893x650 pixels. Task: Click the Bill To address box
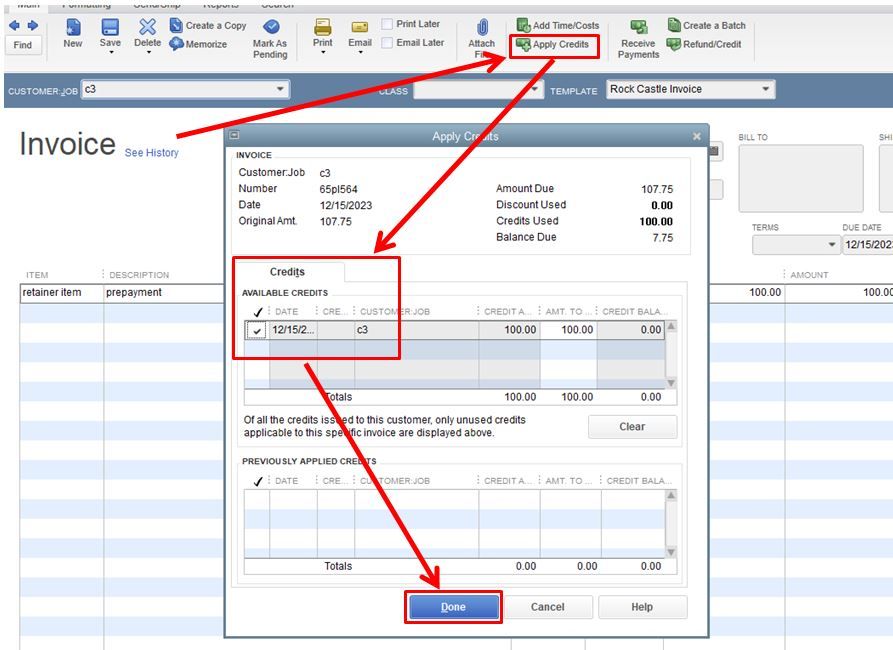click(x=801, y=178)
